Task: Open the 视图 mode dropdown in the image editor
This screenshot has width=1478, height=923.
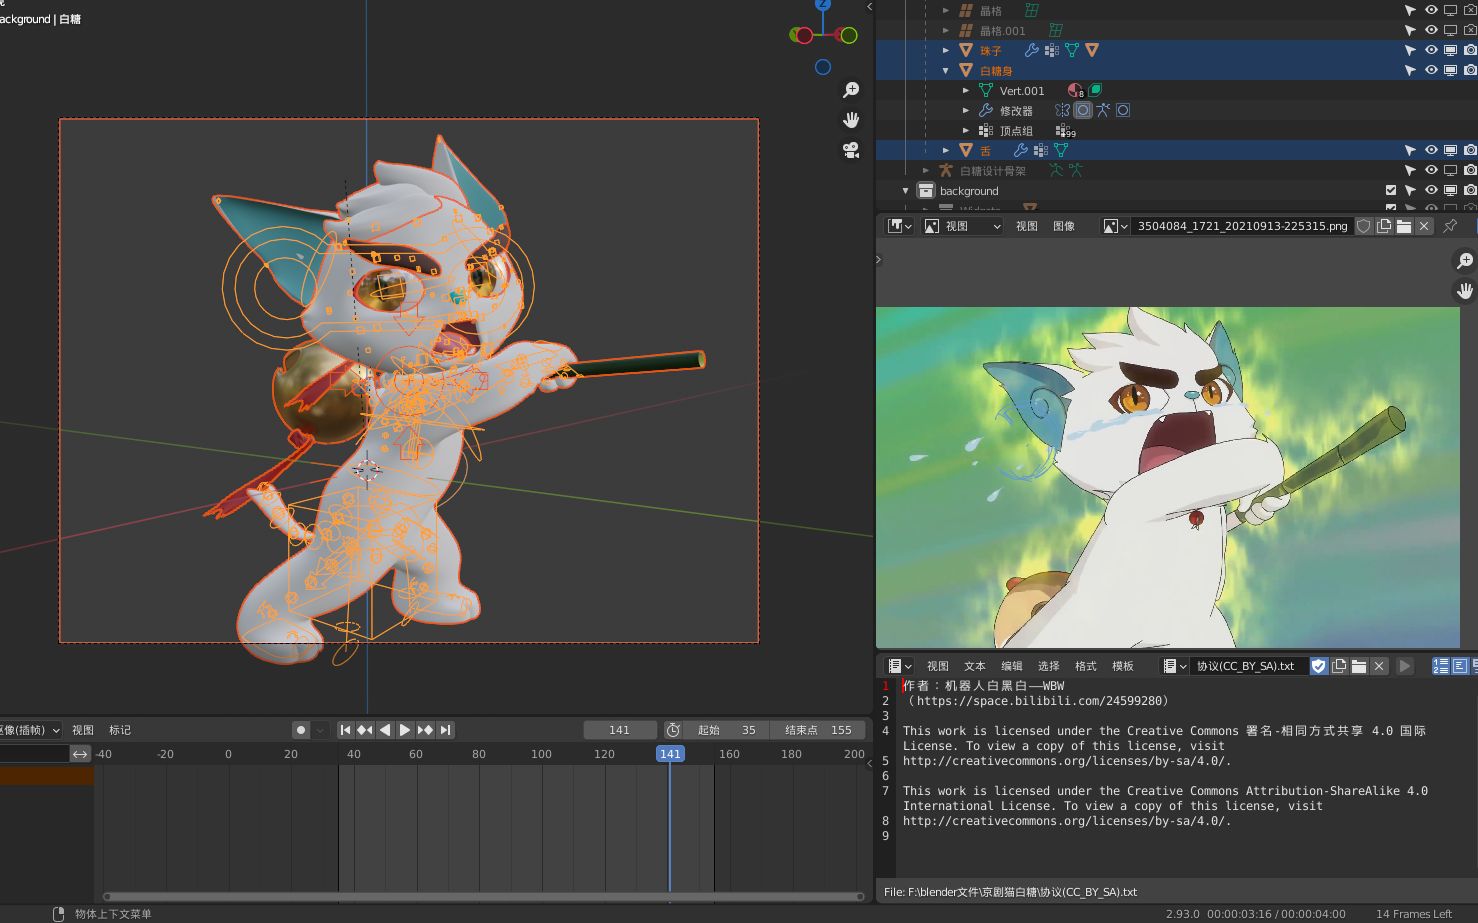Action: click(x=962, y=225)
